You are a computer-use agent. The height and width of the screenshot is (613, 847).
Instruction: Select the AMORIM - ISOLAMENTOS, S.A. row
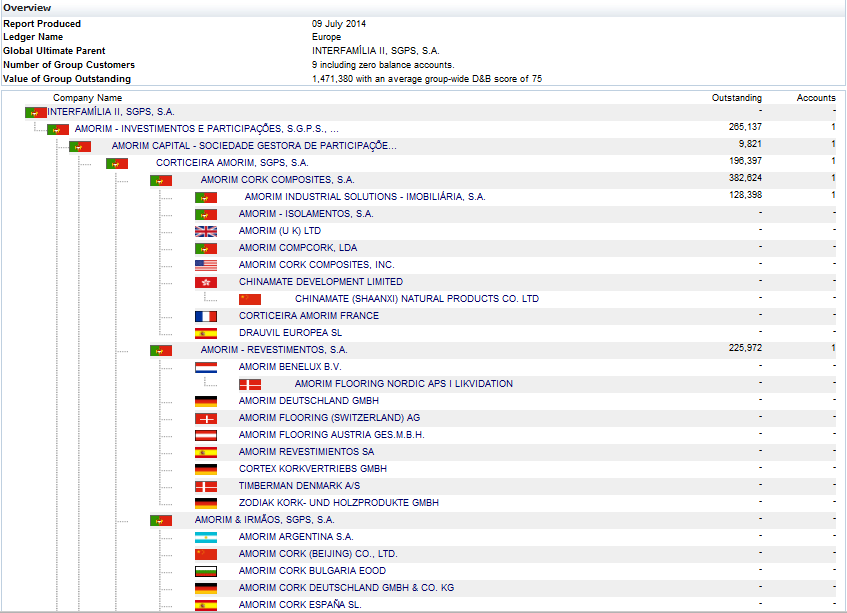(x=306, y=214)
